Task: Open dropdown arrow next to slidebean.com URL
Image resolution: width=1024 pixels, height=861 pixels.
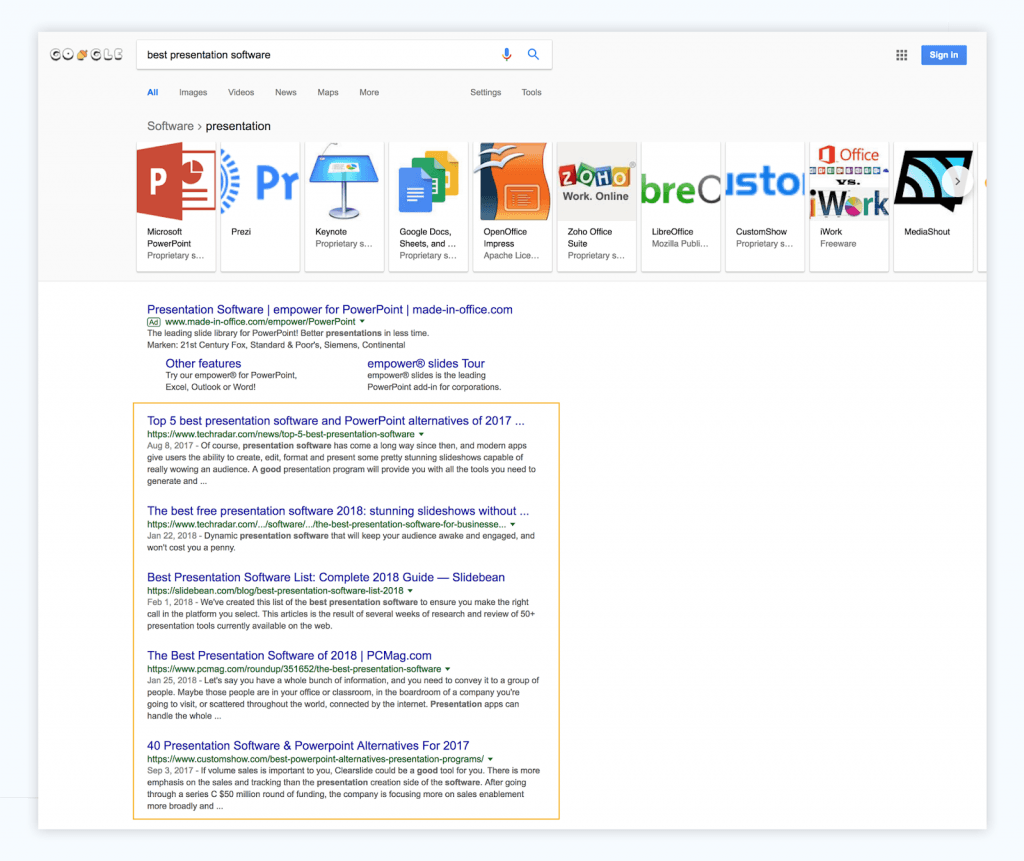Action: coord(410,591)
